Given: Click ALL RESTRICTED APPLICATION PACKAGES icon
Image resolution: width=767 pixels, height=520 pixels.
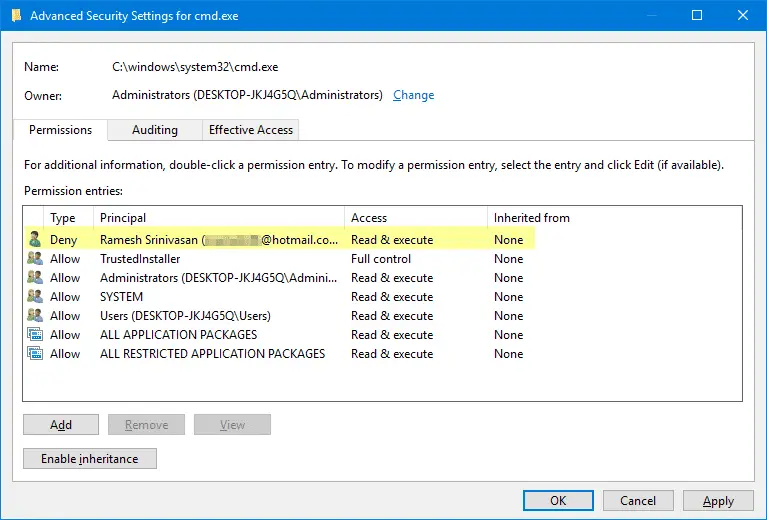Looking at the screenshot, I should coord(35,354).
